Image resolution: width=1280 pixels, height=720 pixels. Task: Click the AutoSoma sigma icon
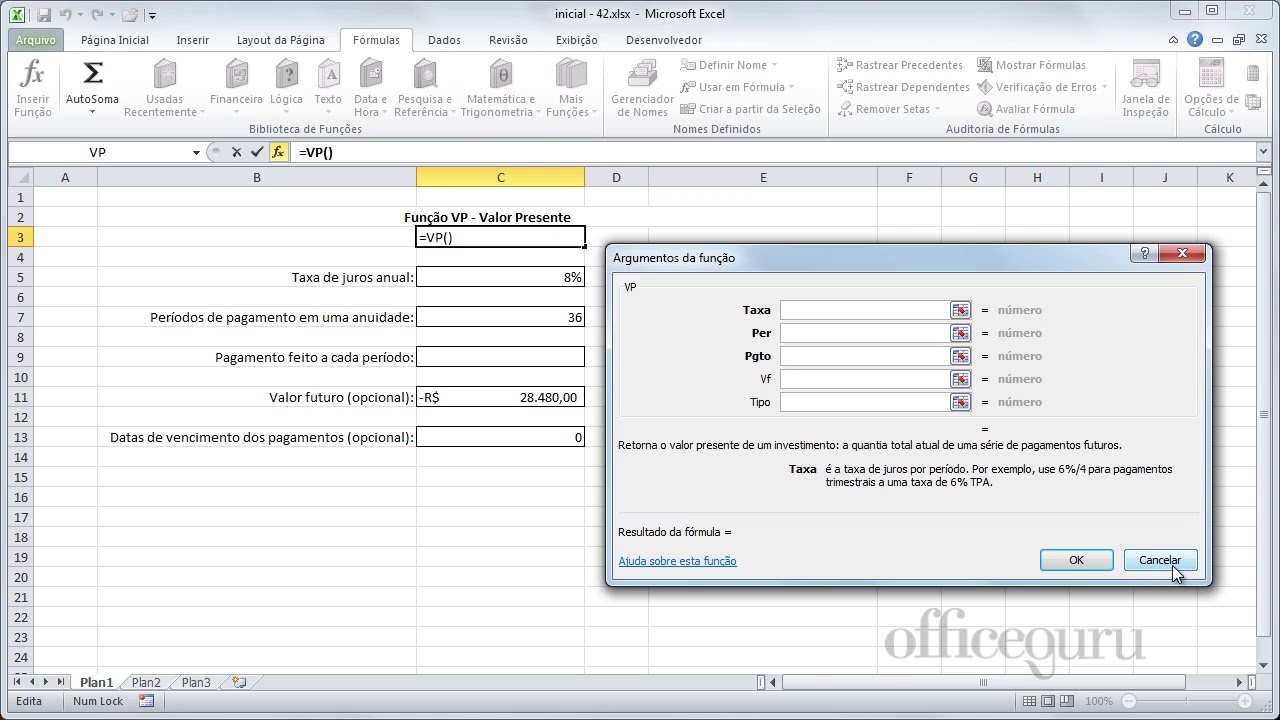point(92,74)
